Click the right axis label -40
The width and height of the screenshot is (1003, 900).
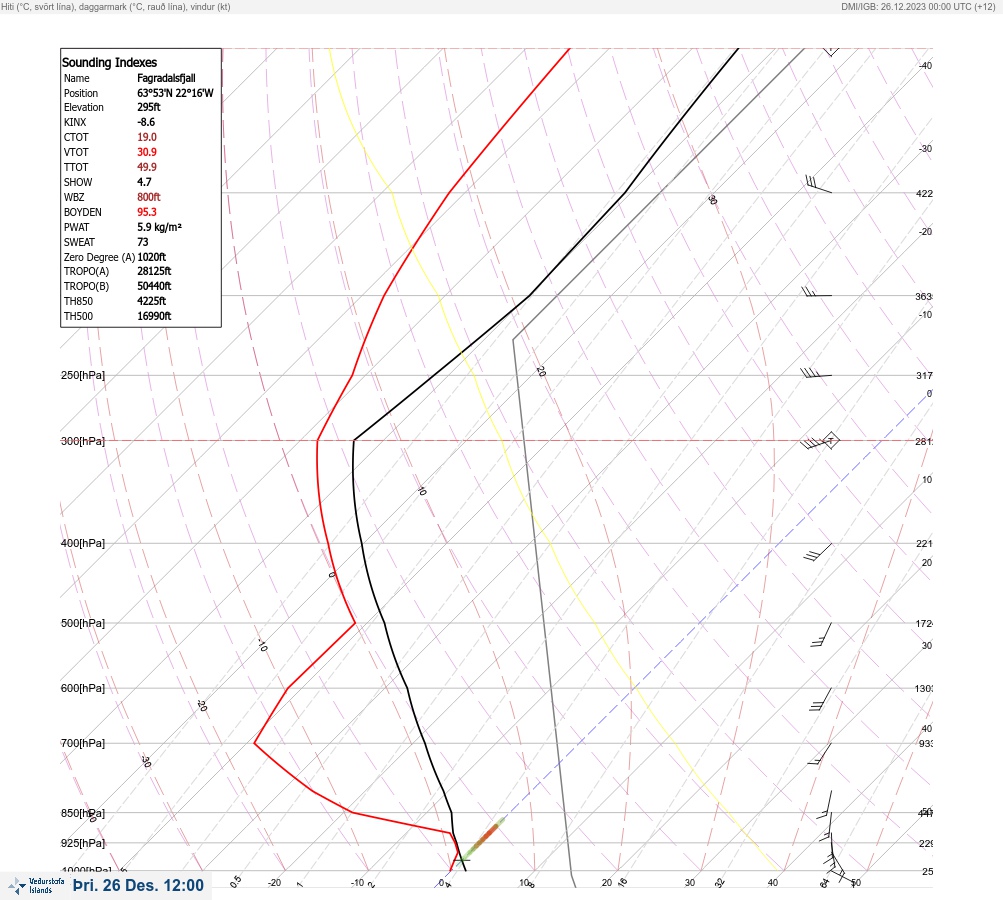click(x=925, y=65)
